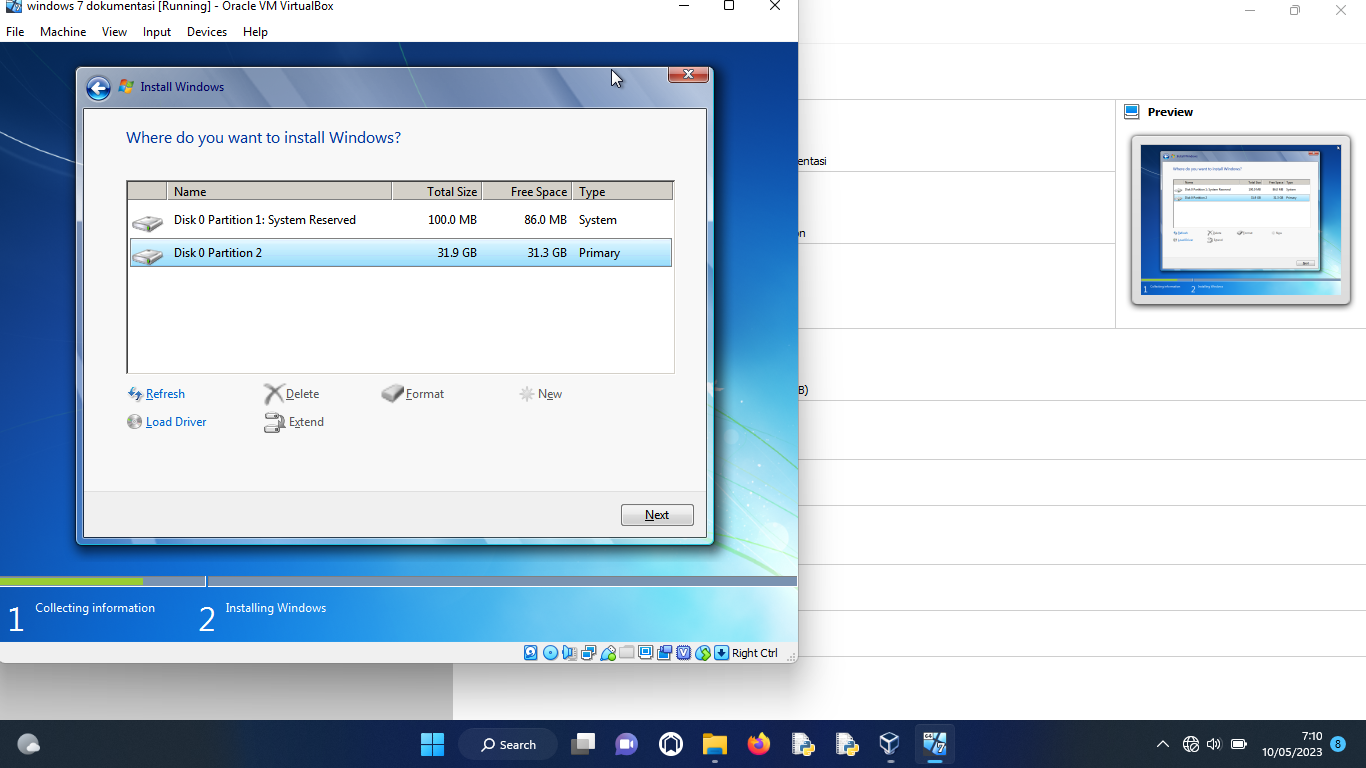Click the host key arrow icon beside Right Ctrl

click(x=721, y=653)
